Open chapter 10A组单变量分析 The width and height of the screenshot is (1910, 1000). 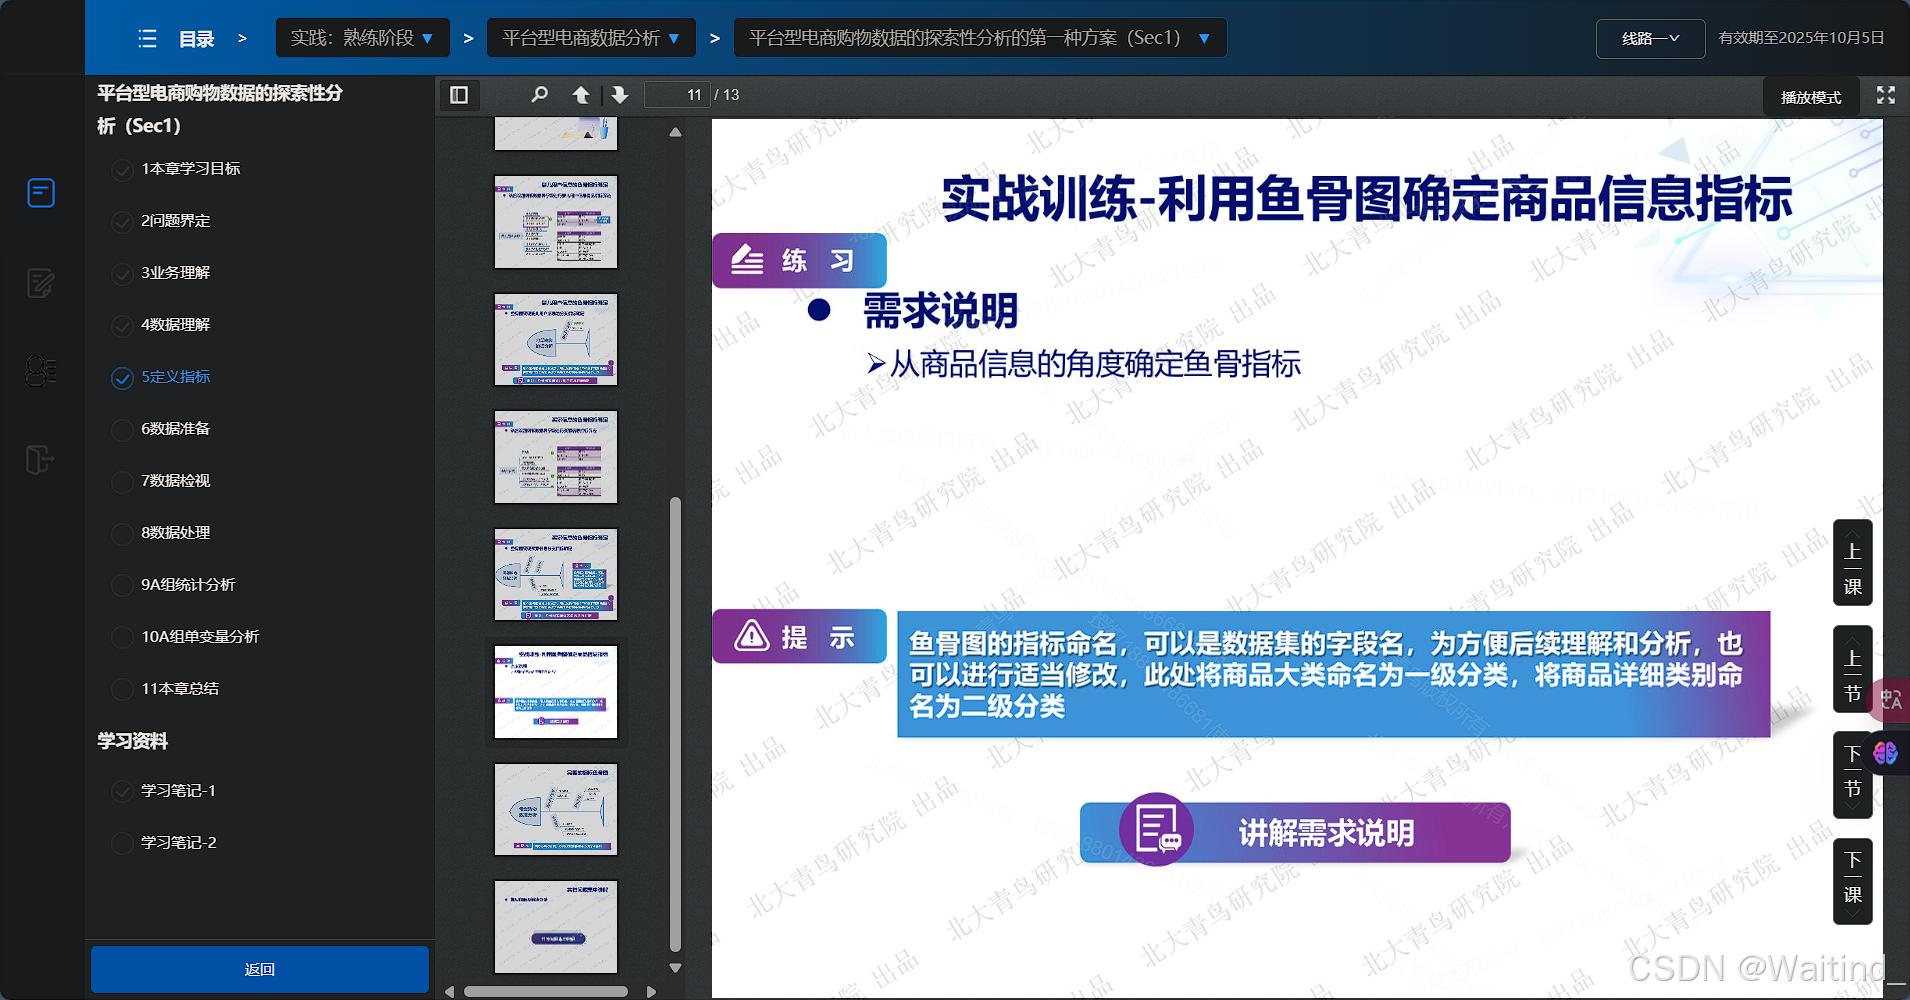click(200, 637)
